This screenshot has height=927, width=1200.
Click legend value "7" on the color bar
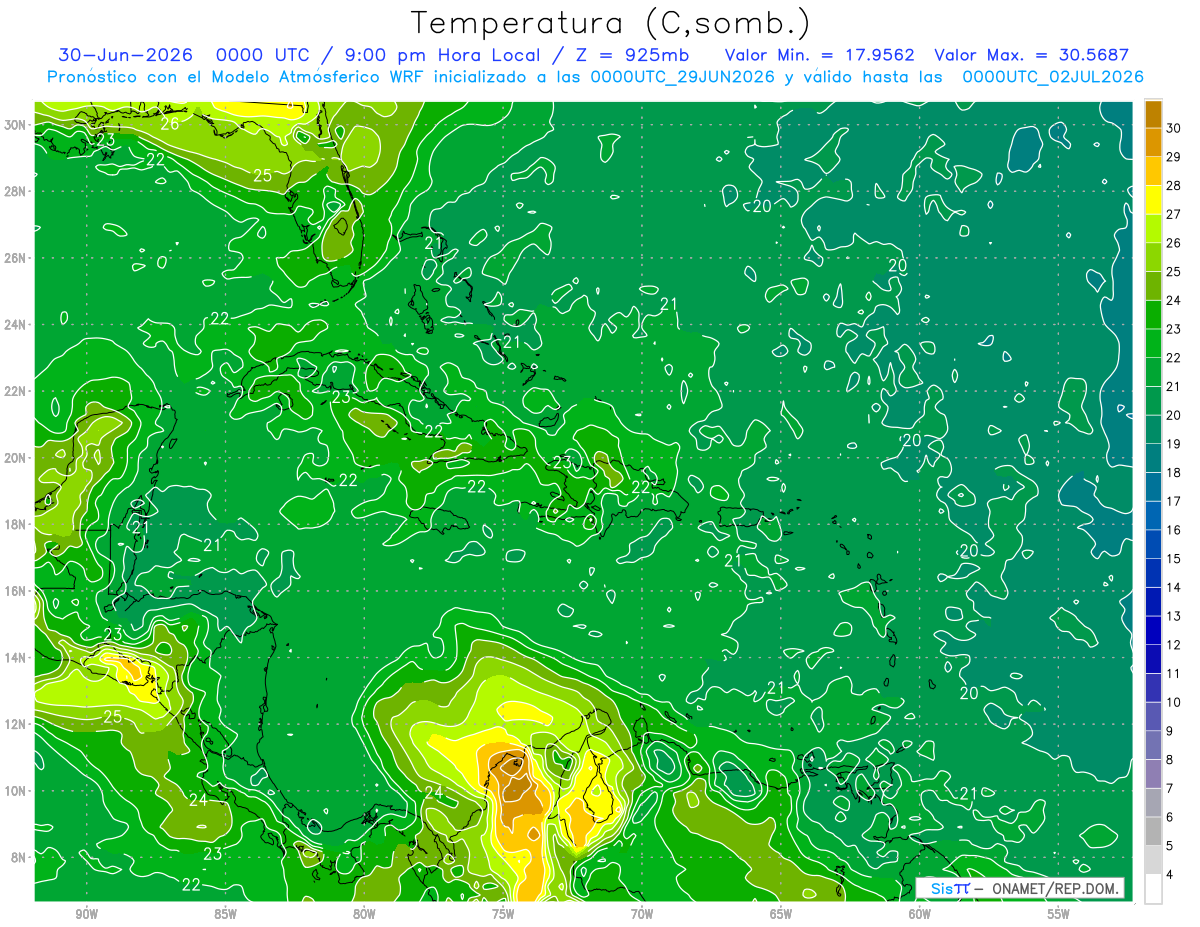click(1171, 789)
